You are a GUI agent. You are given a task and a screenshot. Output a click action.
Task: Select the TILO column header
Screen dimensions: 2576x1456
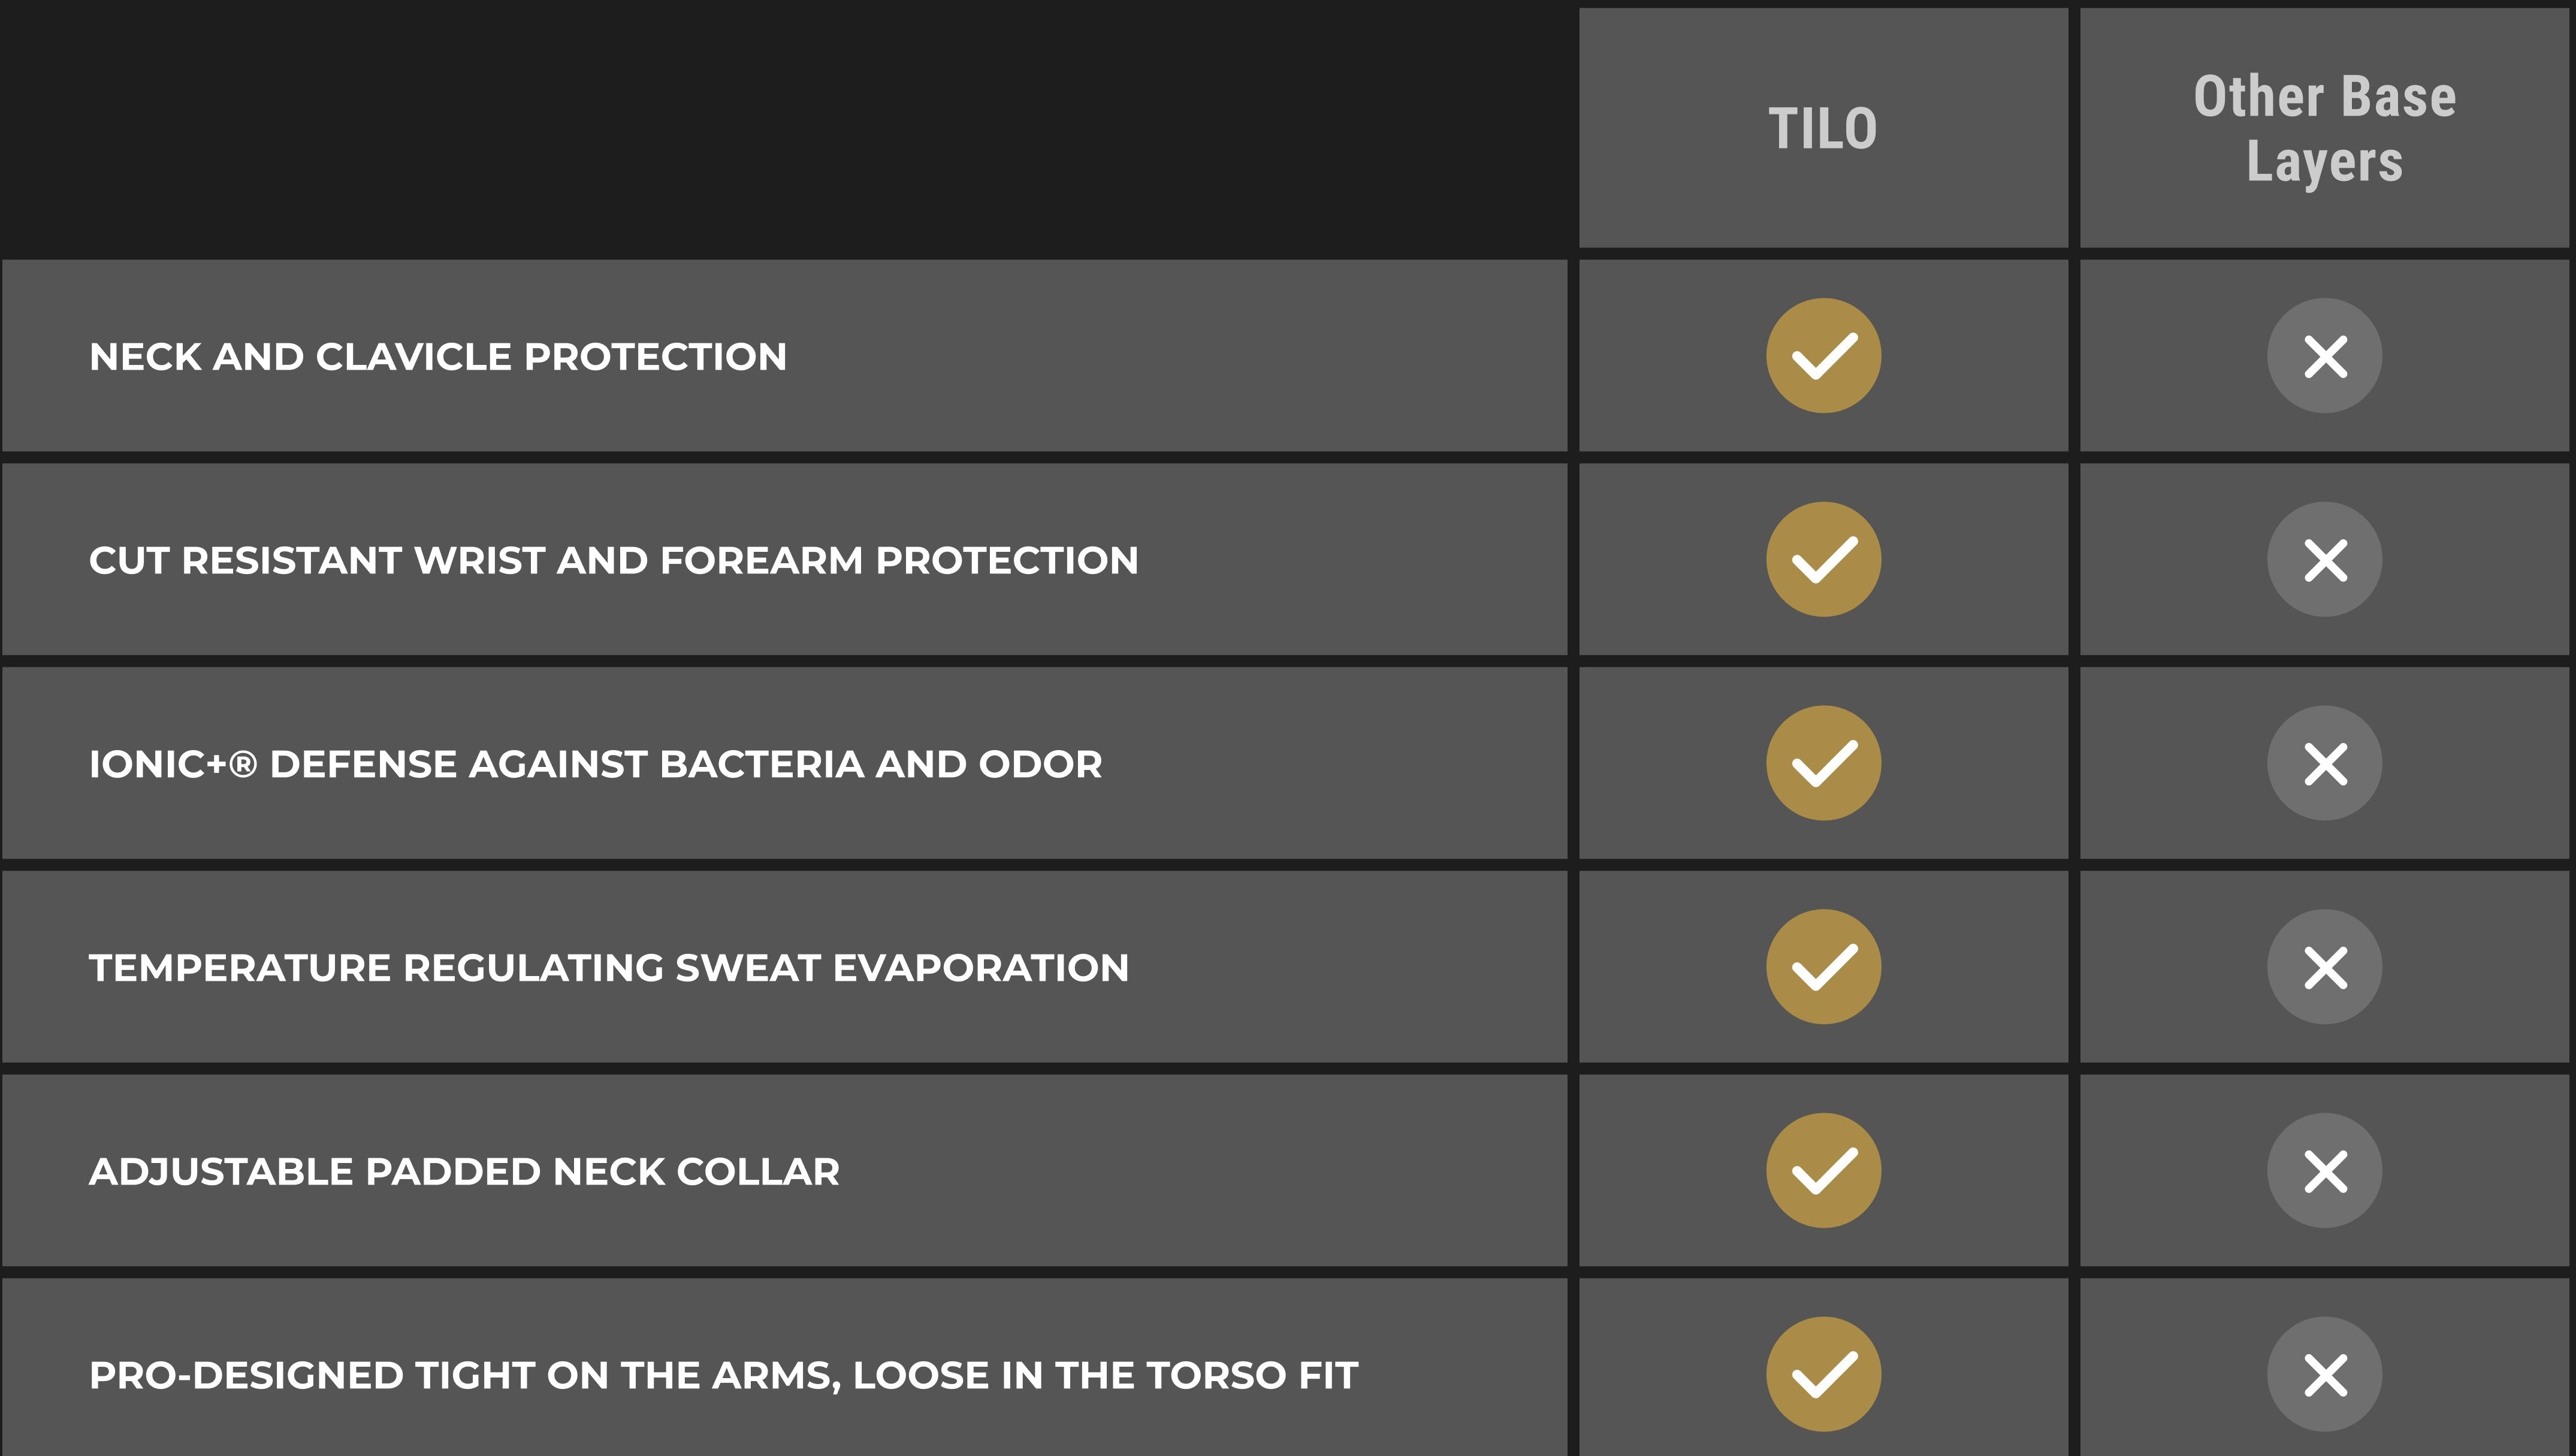pos(1823,129)
